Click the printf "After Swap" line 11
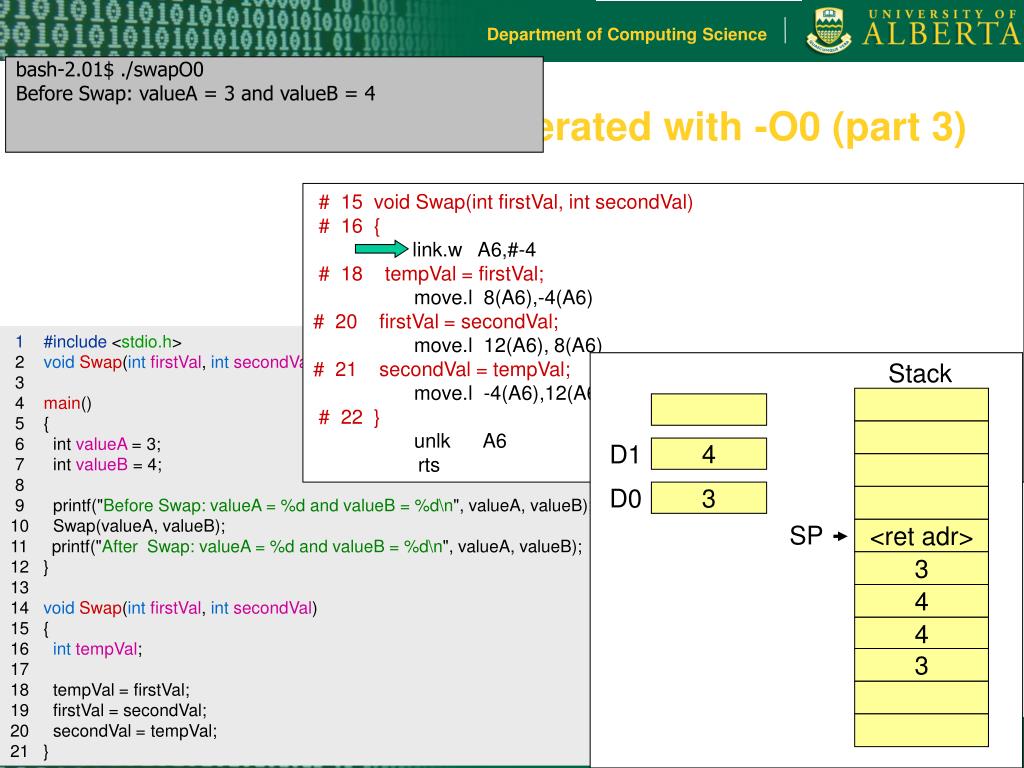1024x768 pixels. coord(317,547)
